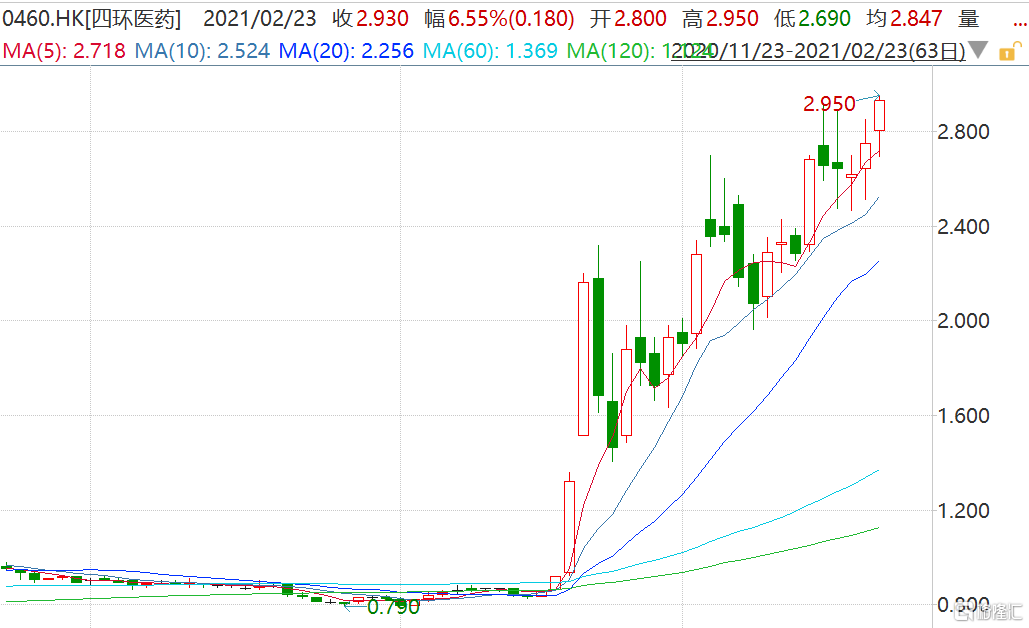This screenshot has height=628, width=1029.
Task: Click the 2021/02/23 date in header
Action: tap(260, 18)
